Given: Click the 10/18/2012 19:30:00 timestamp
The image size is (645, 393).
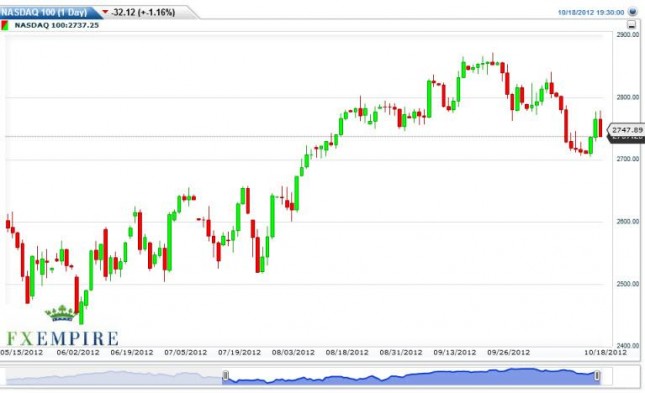Looking at the screenshot, I should [591, 12].
